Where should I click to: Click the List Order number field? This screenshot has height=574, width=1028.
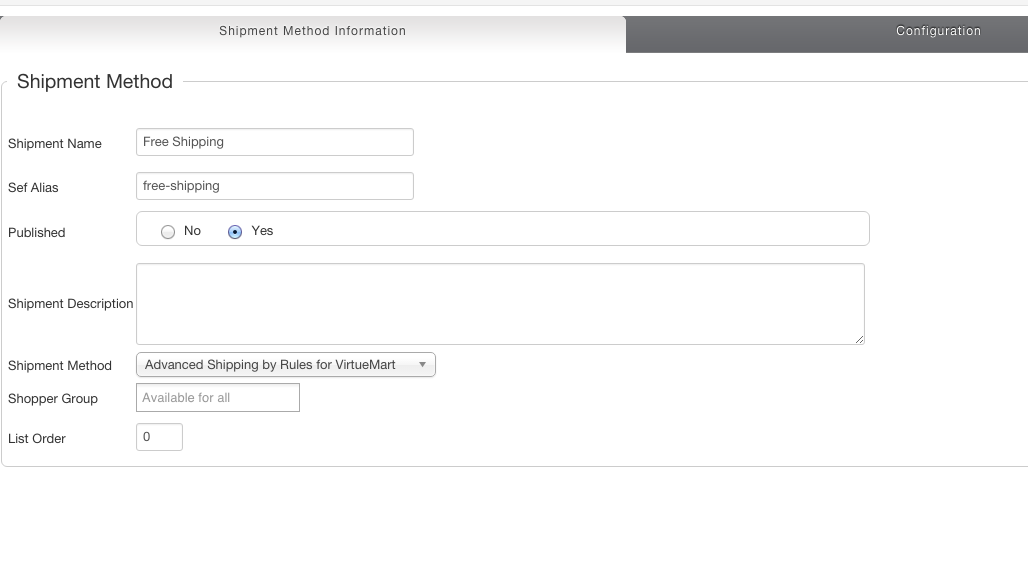click(159, 437)
